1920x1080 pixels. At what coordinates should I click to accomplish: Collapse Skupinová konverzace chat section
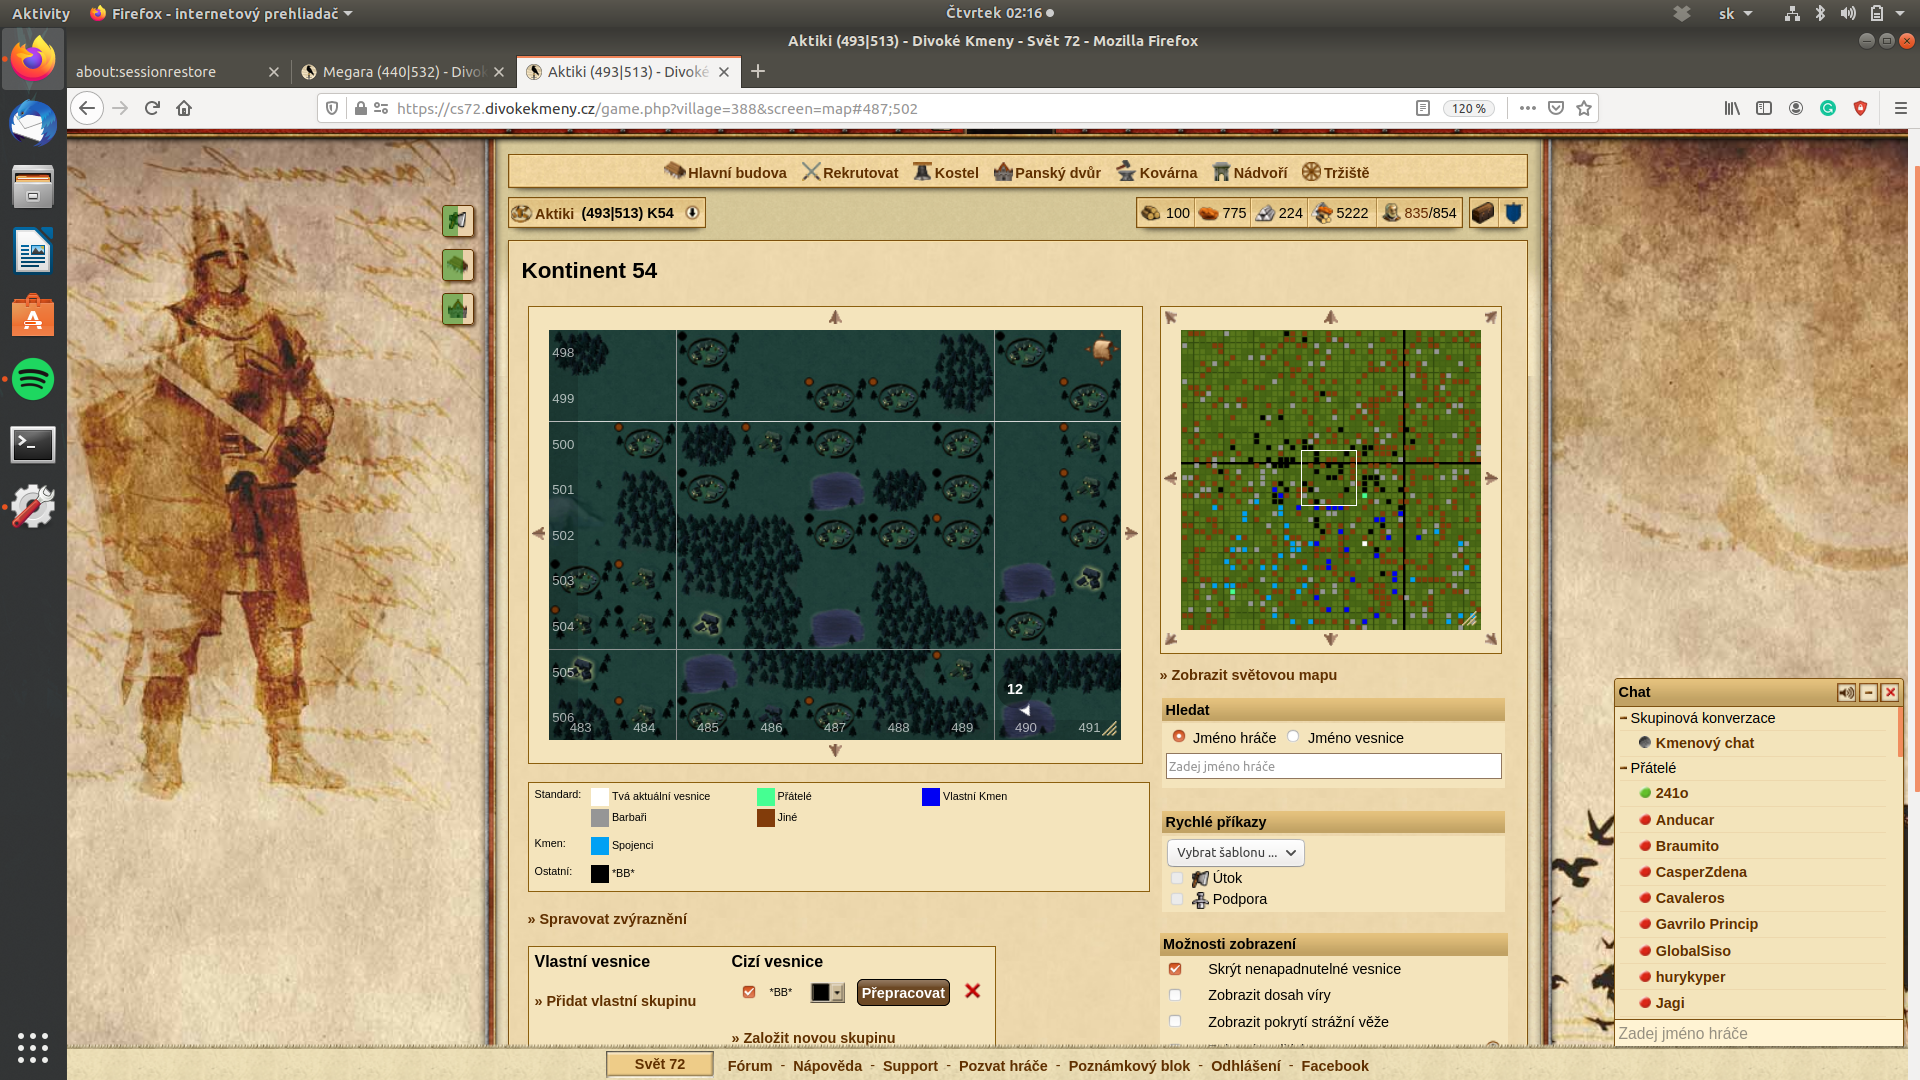coord(1623,718)
